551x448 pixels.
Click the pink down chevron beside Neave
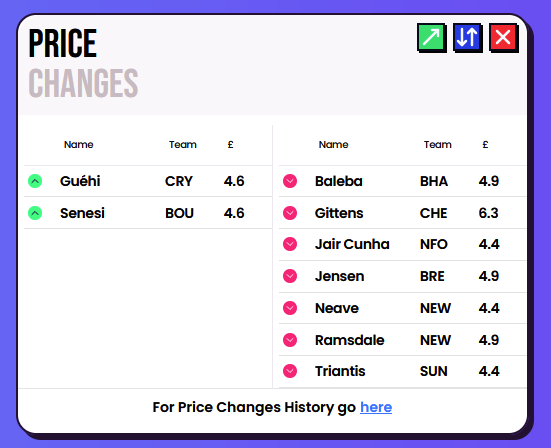click(x=290, y=308)
